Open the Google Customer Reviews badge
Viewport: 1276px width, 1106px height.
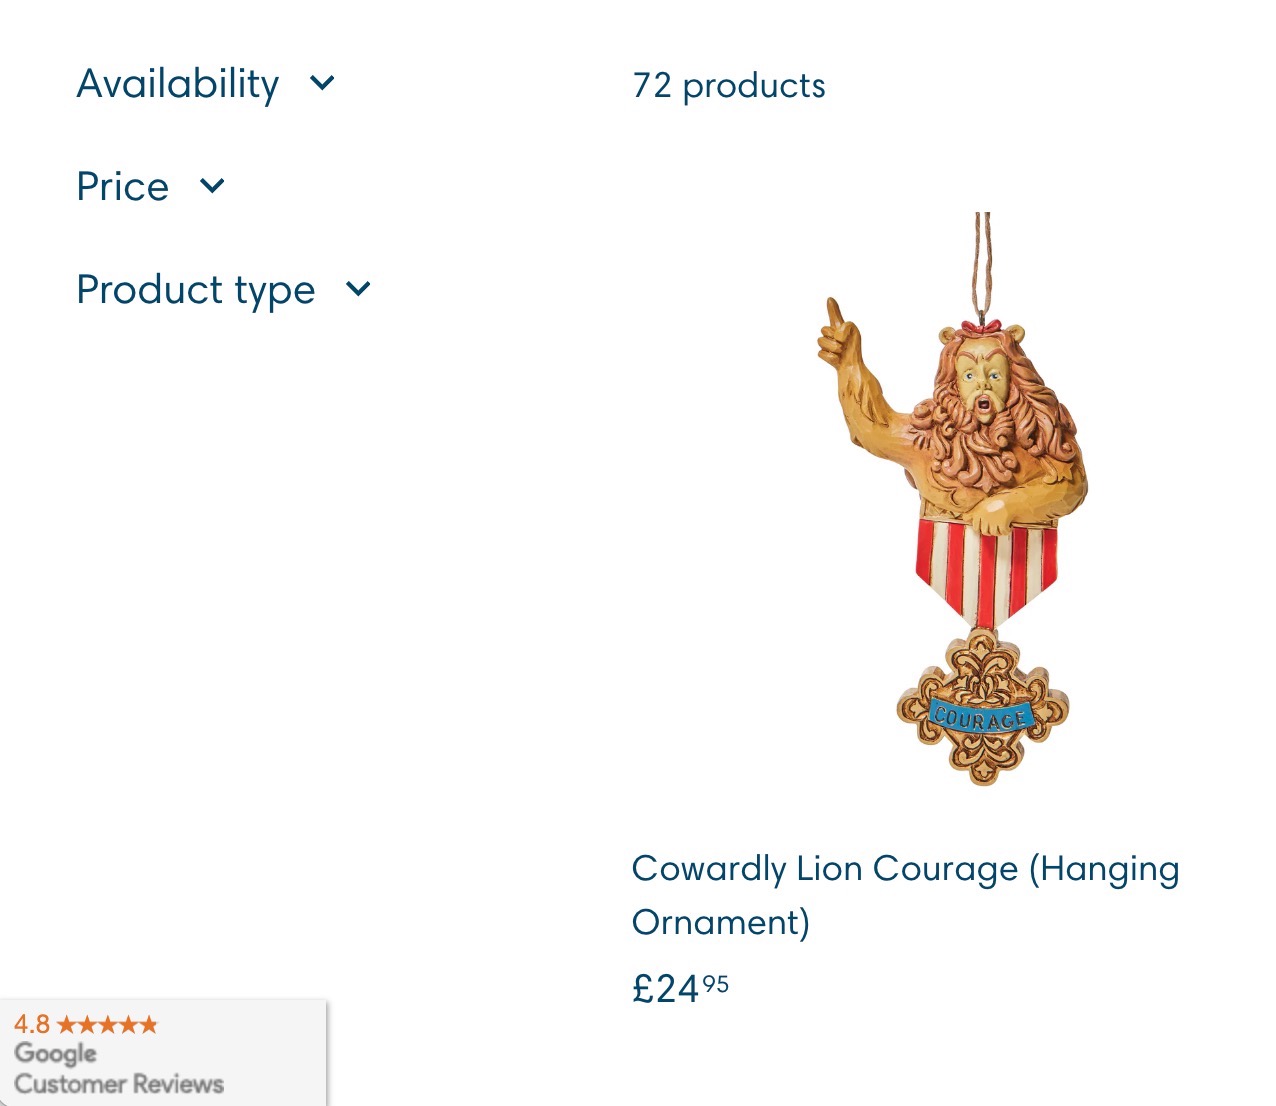[x=163, y=1052]
